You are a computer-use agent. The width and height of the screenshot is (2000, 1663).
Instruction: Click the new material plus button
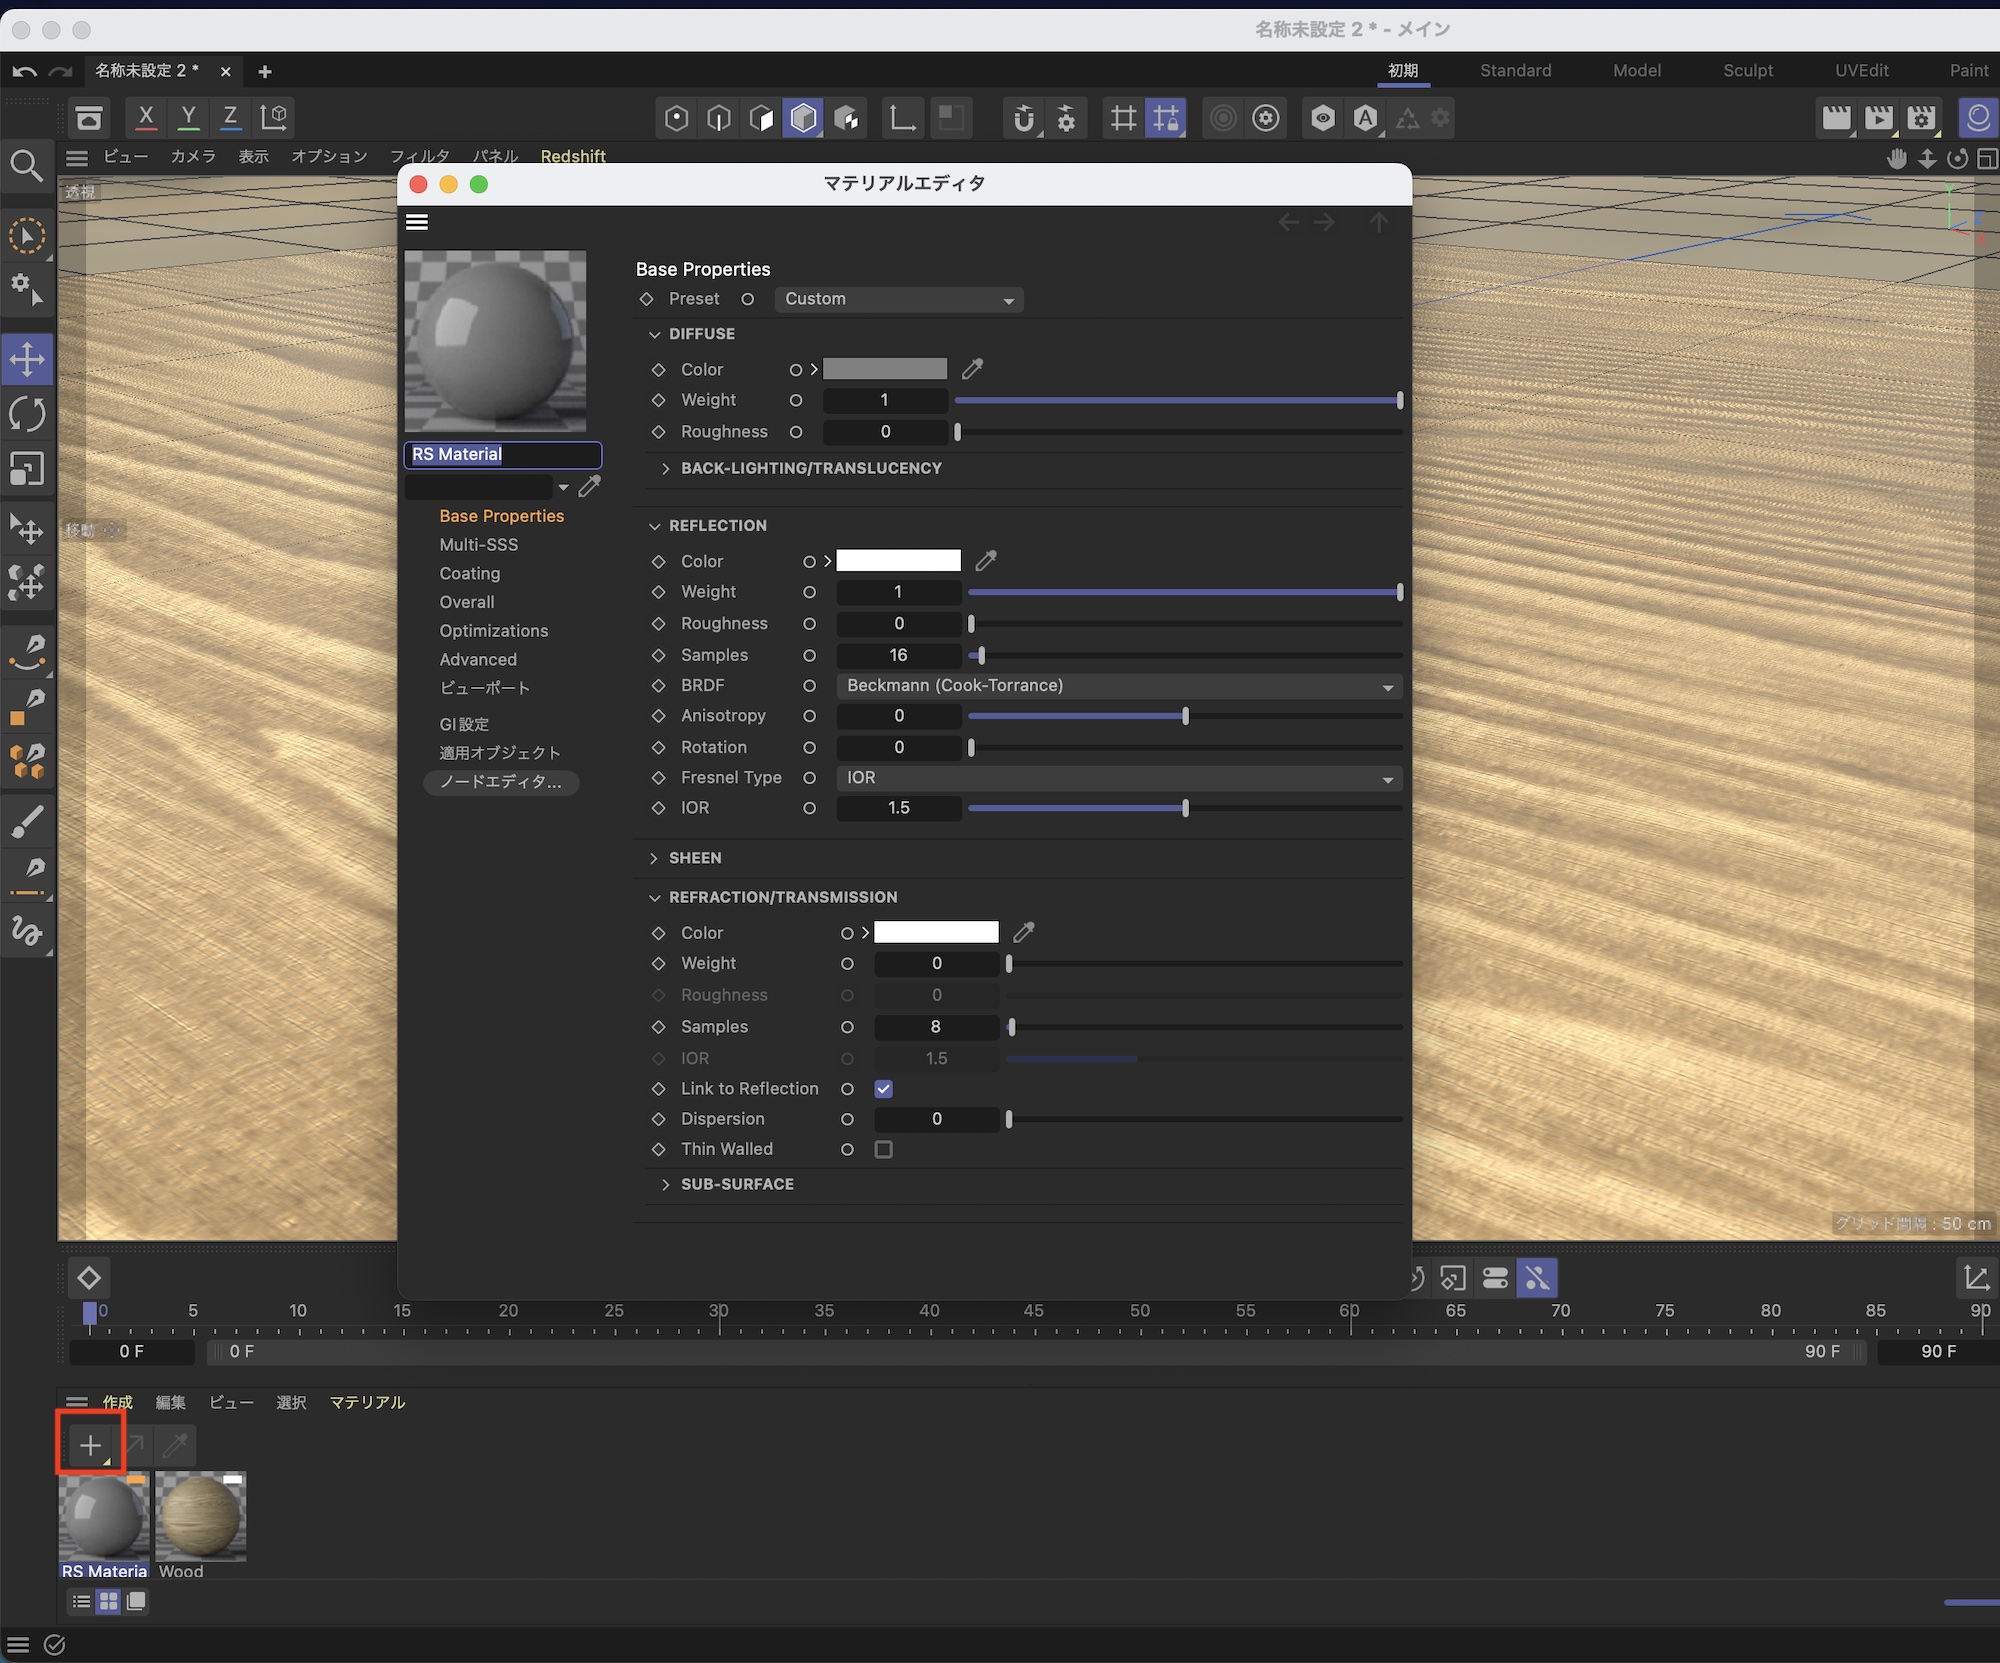click(x=90, y=1445)
